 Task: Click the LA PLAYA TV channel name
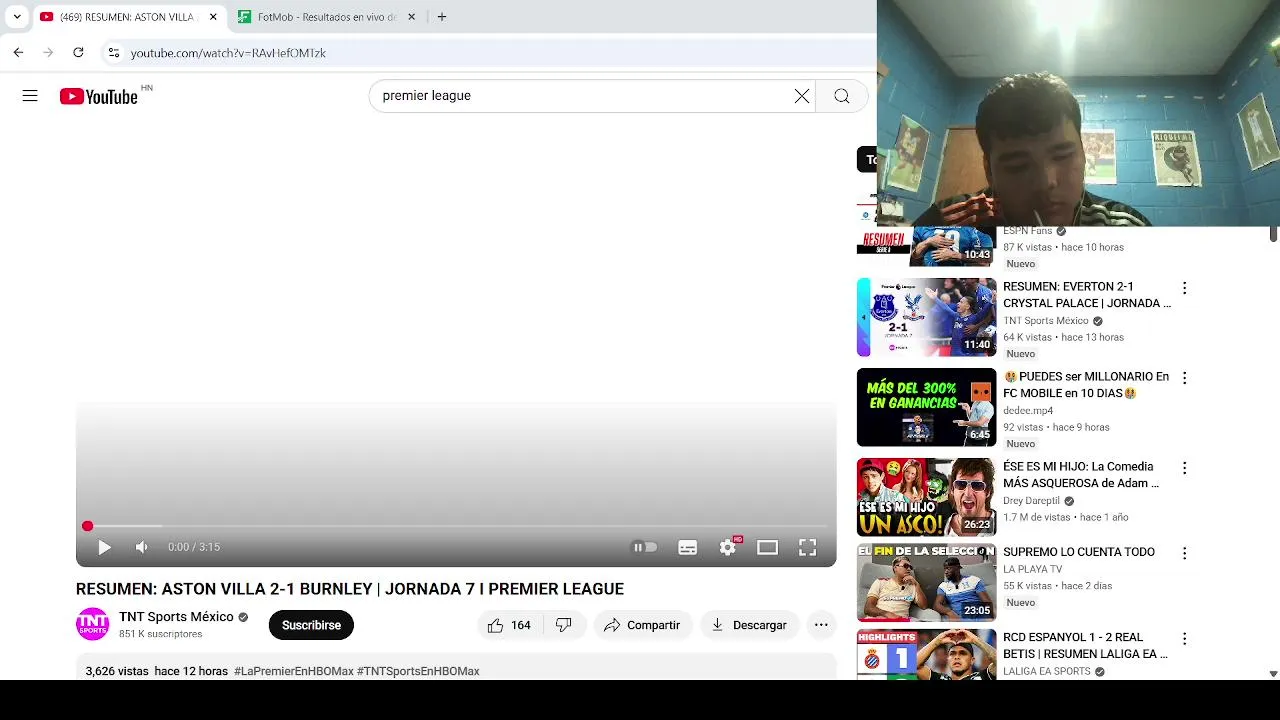(1033, 569)
